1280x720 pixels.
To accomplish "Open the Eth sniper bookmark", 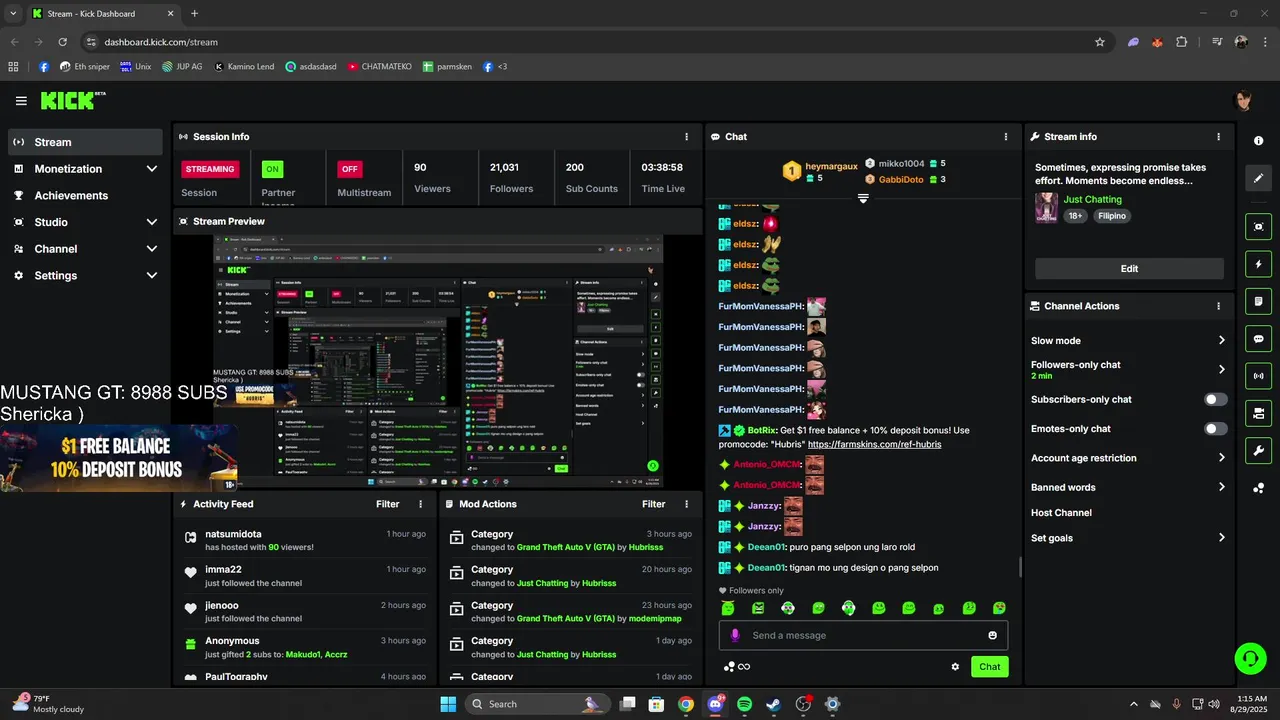I will [84, 67].
